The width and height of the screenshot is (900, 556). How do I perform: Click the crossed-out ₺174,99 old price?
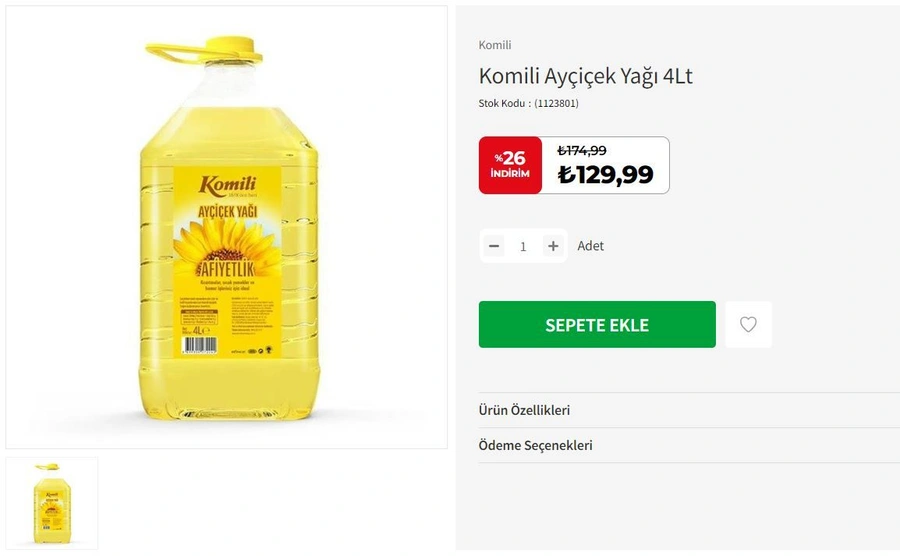tap(582, 150)
